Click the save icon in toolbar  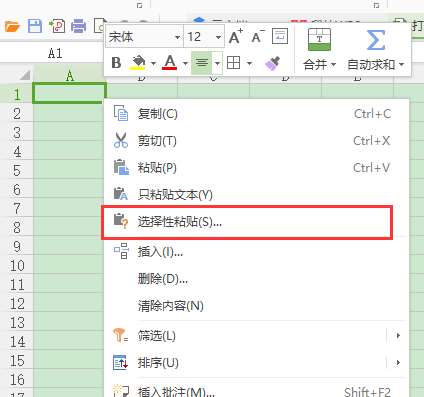[35, 26]
